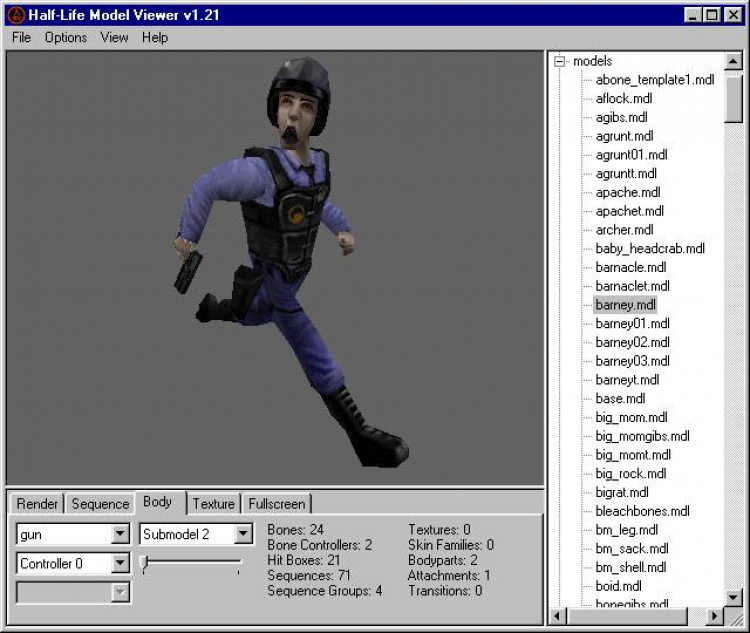Click the 'Bones: 24' info text
The height and width of the screenshot is (633, 750).
click(295, 530)
